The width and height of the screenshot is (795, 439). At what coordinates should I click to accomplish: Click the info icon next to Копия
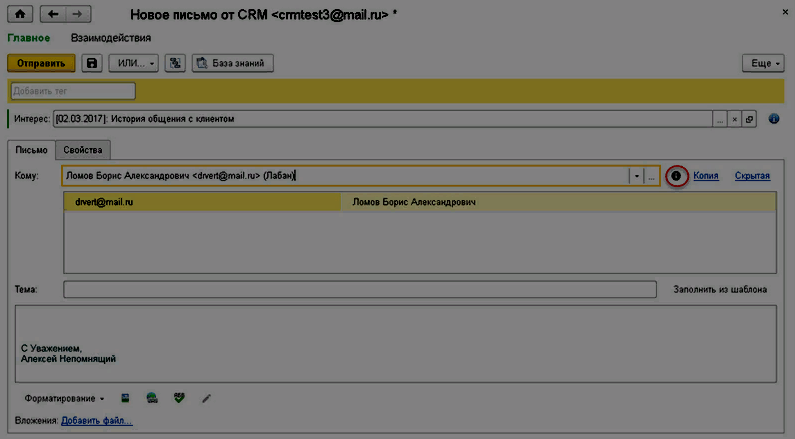pyautogui.click(x=676, y=175)
